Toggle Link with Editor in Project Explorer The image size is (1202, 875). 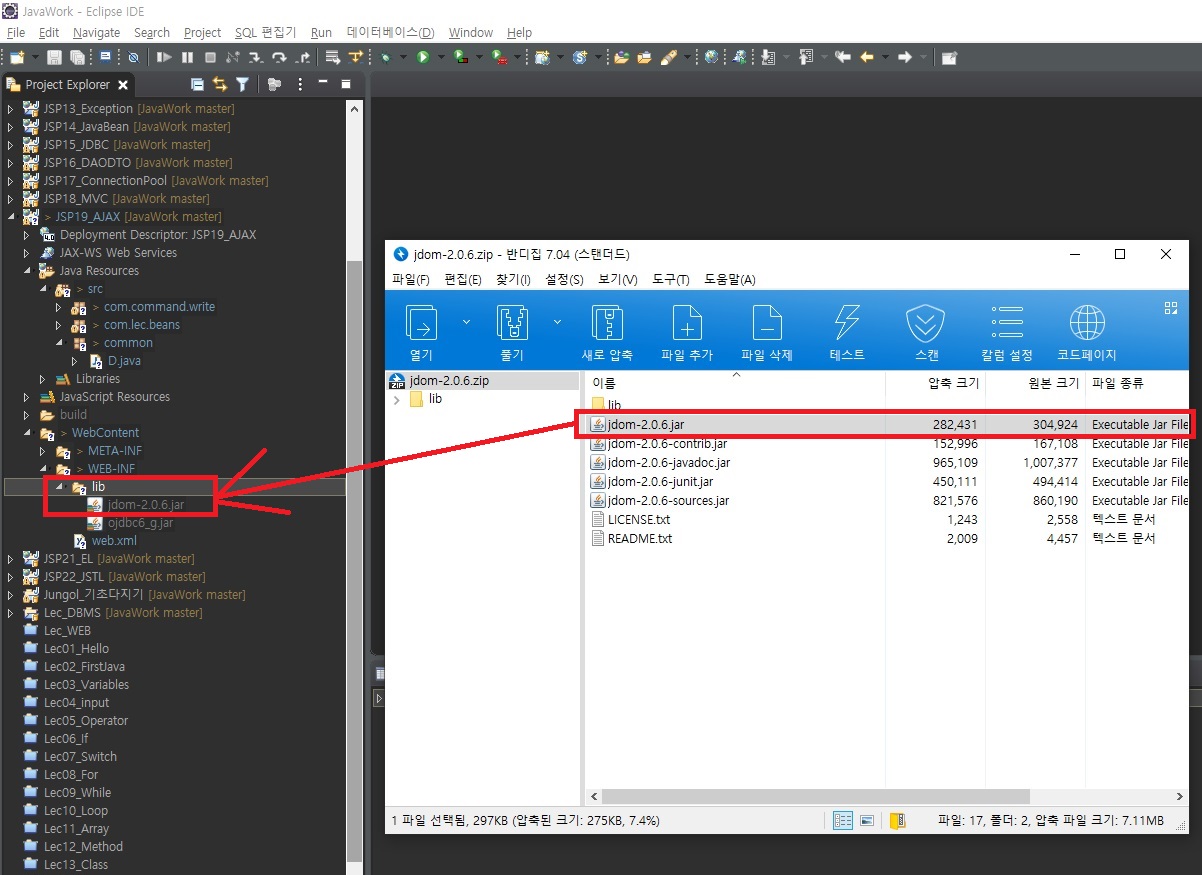[x=219, y=85]
